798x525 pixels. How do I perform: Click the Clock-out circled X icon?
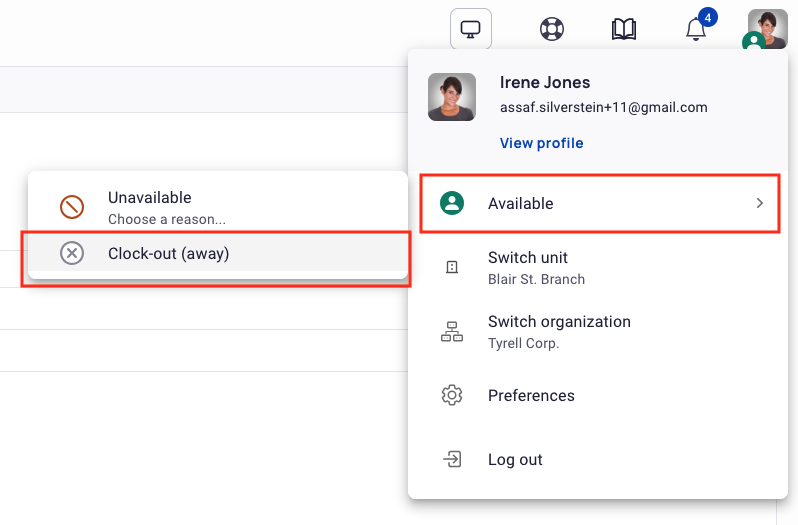[x=72, y=253]
